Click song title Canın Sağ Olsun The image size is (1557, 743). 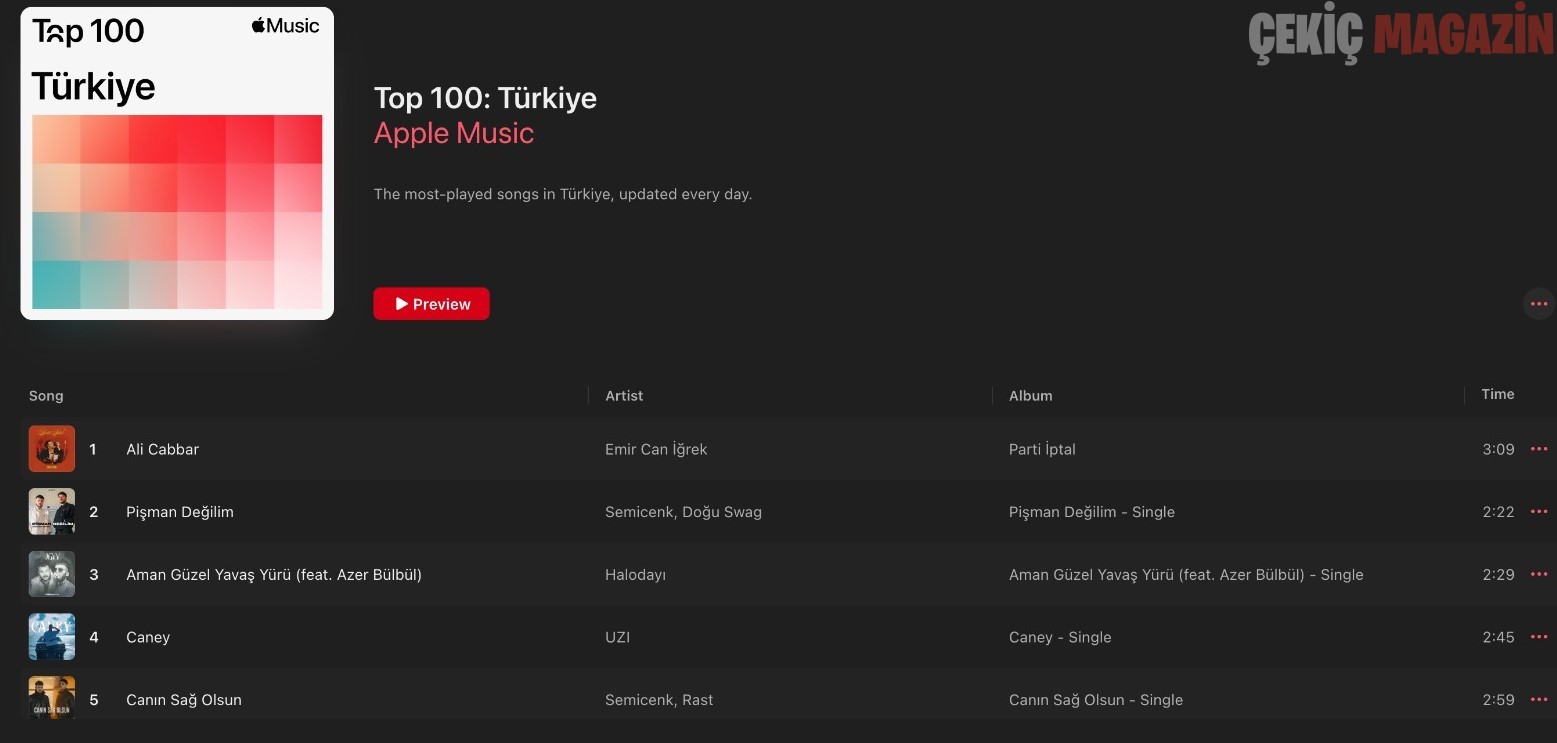(x=184, y=700)
